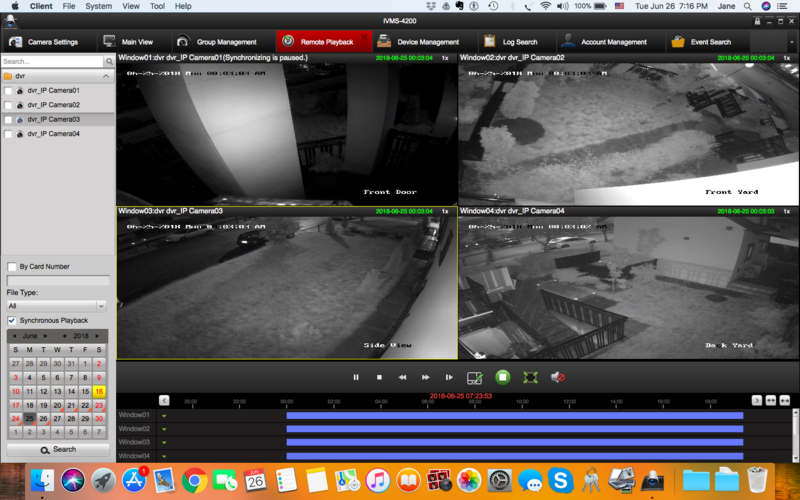Check the dvr_IP Camera01 checkbox
800x500 pixels.
click(x=8, y=91)
